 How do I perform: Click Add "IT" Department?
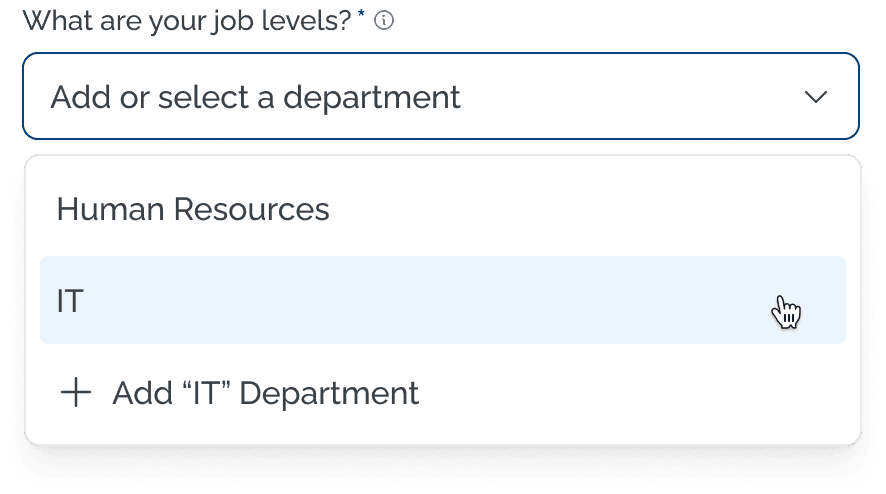point(265,393)
